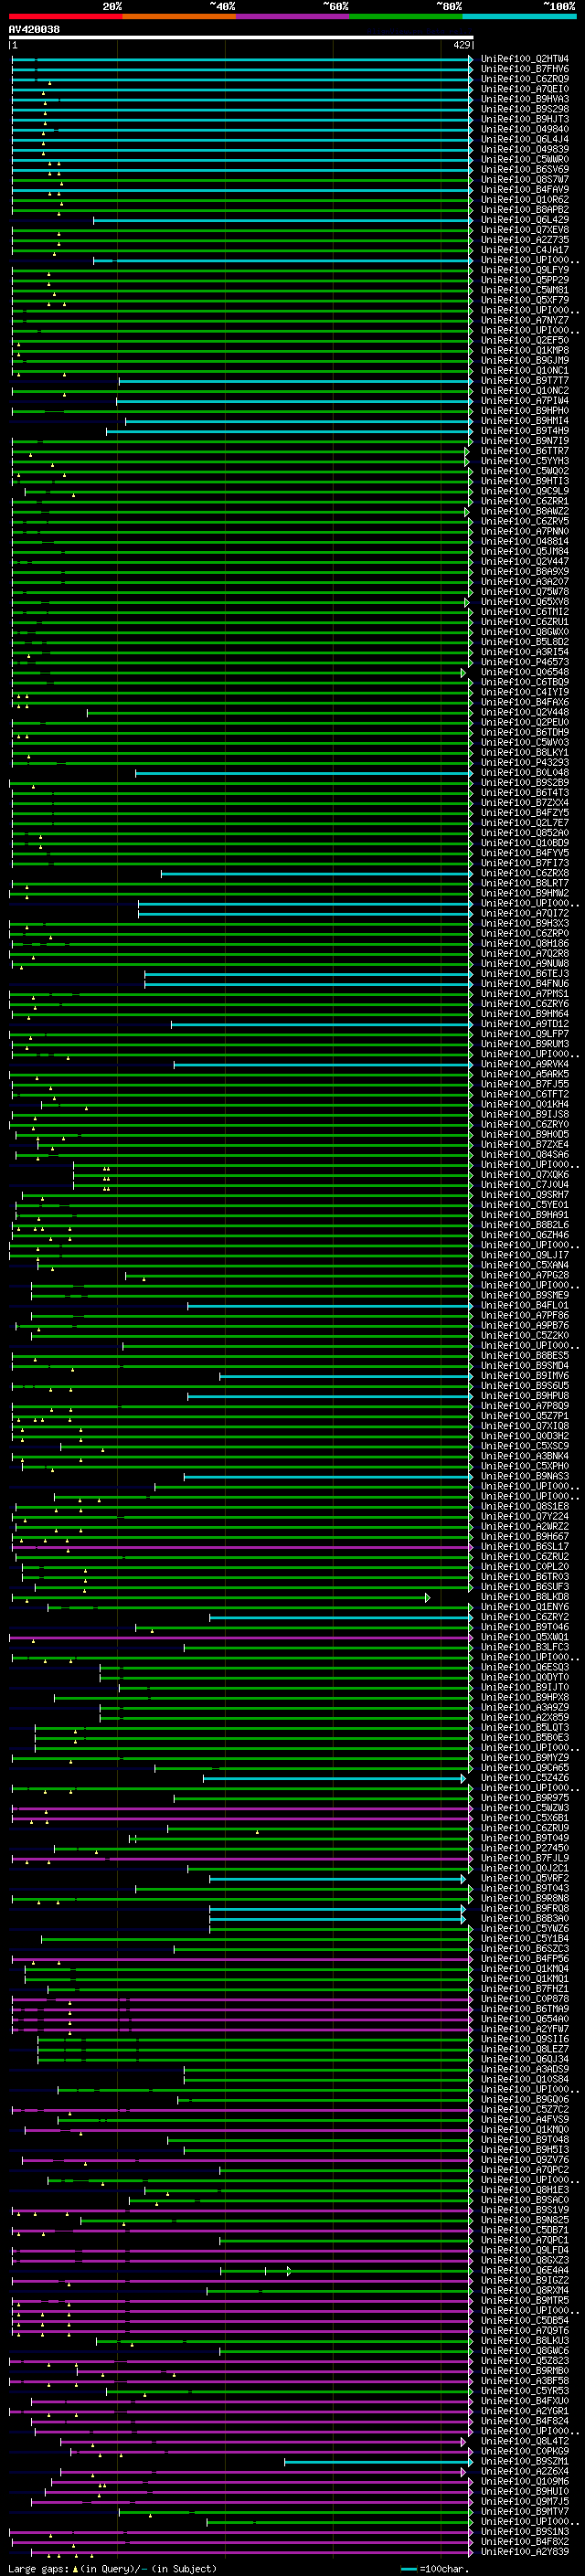This screenshot has height=2576, width=585.
Task: Select entry UniRef100_B4FAV9
Action: point(525,190)
